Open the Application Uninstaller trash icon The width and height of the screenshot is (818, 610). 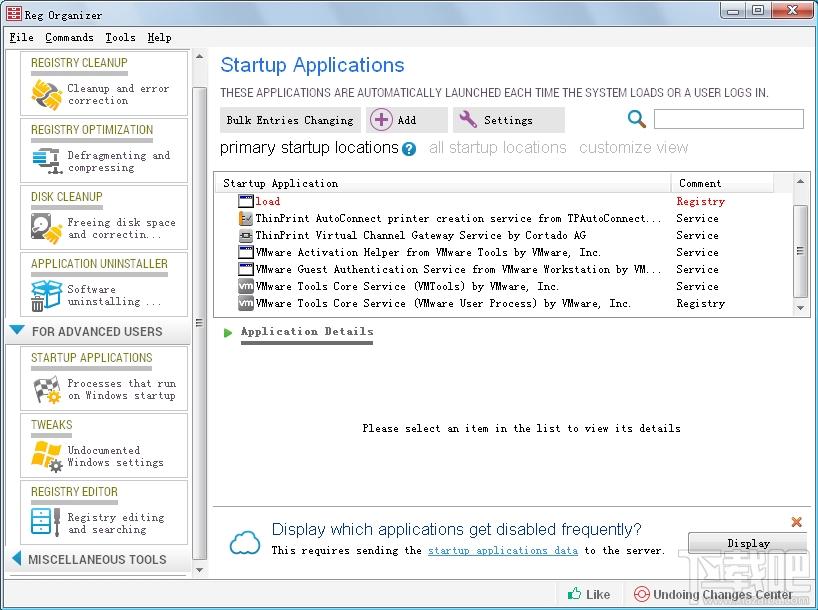pos(46,295)
